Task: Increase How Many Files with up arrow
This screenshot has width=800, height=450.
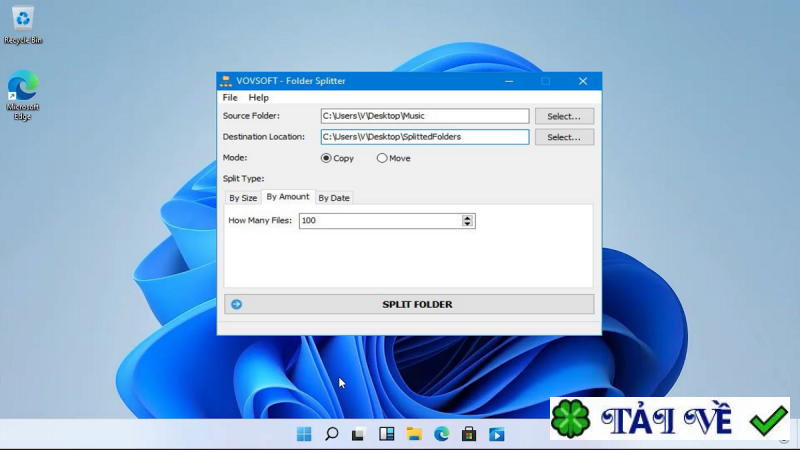Action: 467,217
